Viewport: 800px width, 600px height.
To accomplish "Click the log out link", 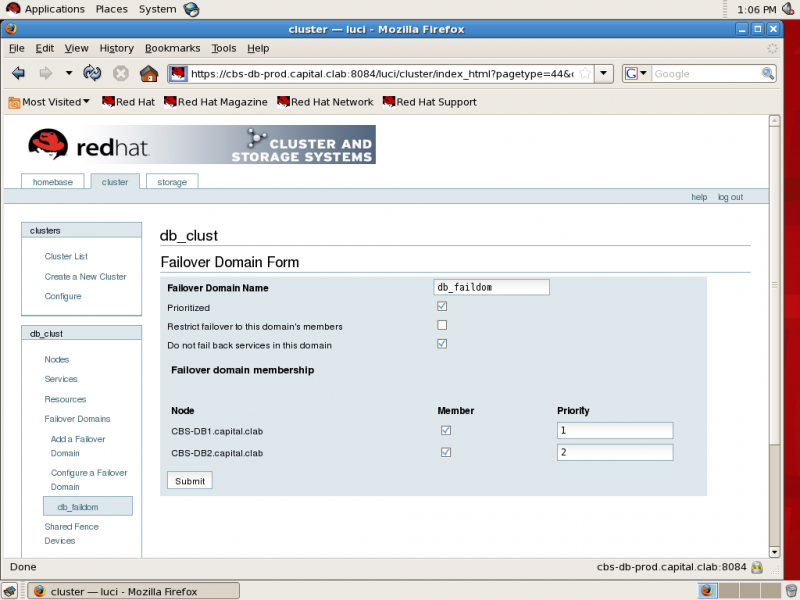I will [730, 197].
